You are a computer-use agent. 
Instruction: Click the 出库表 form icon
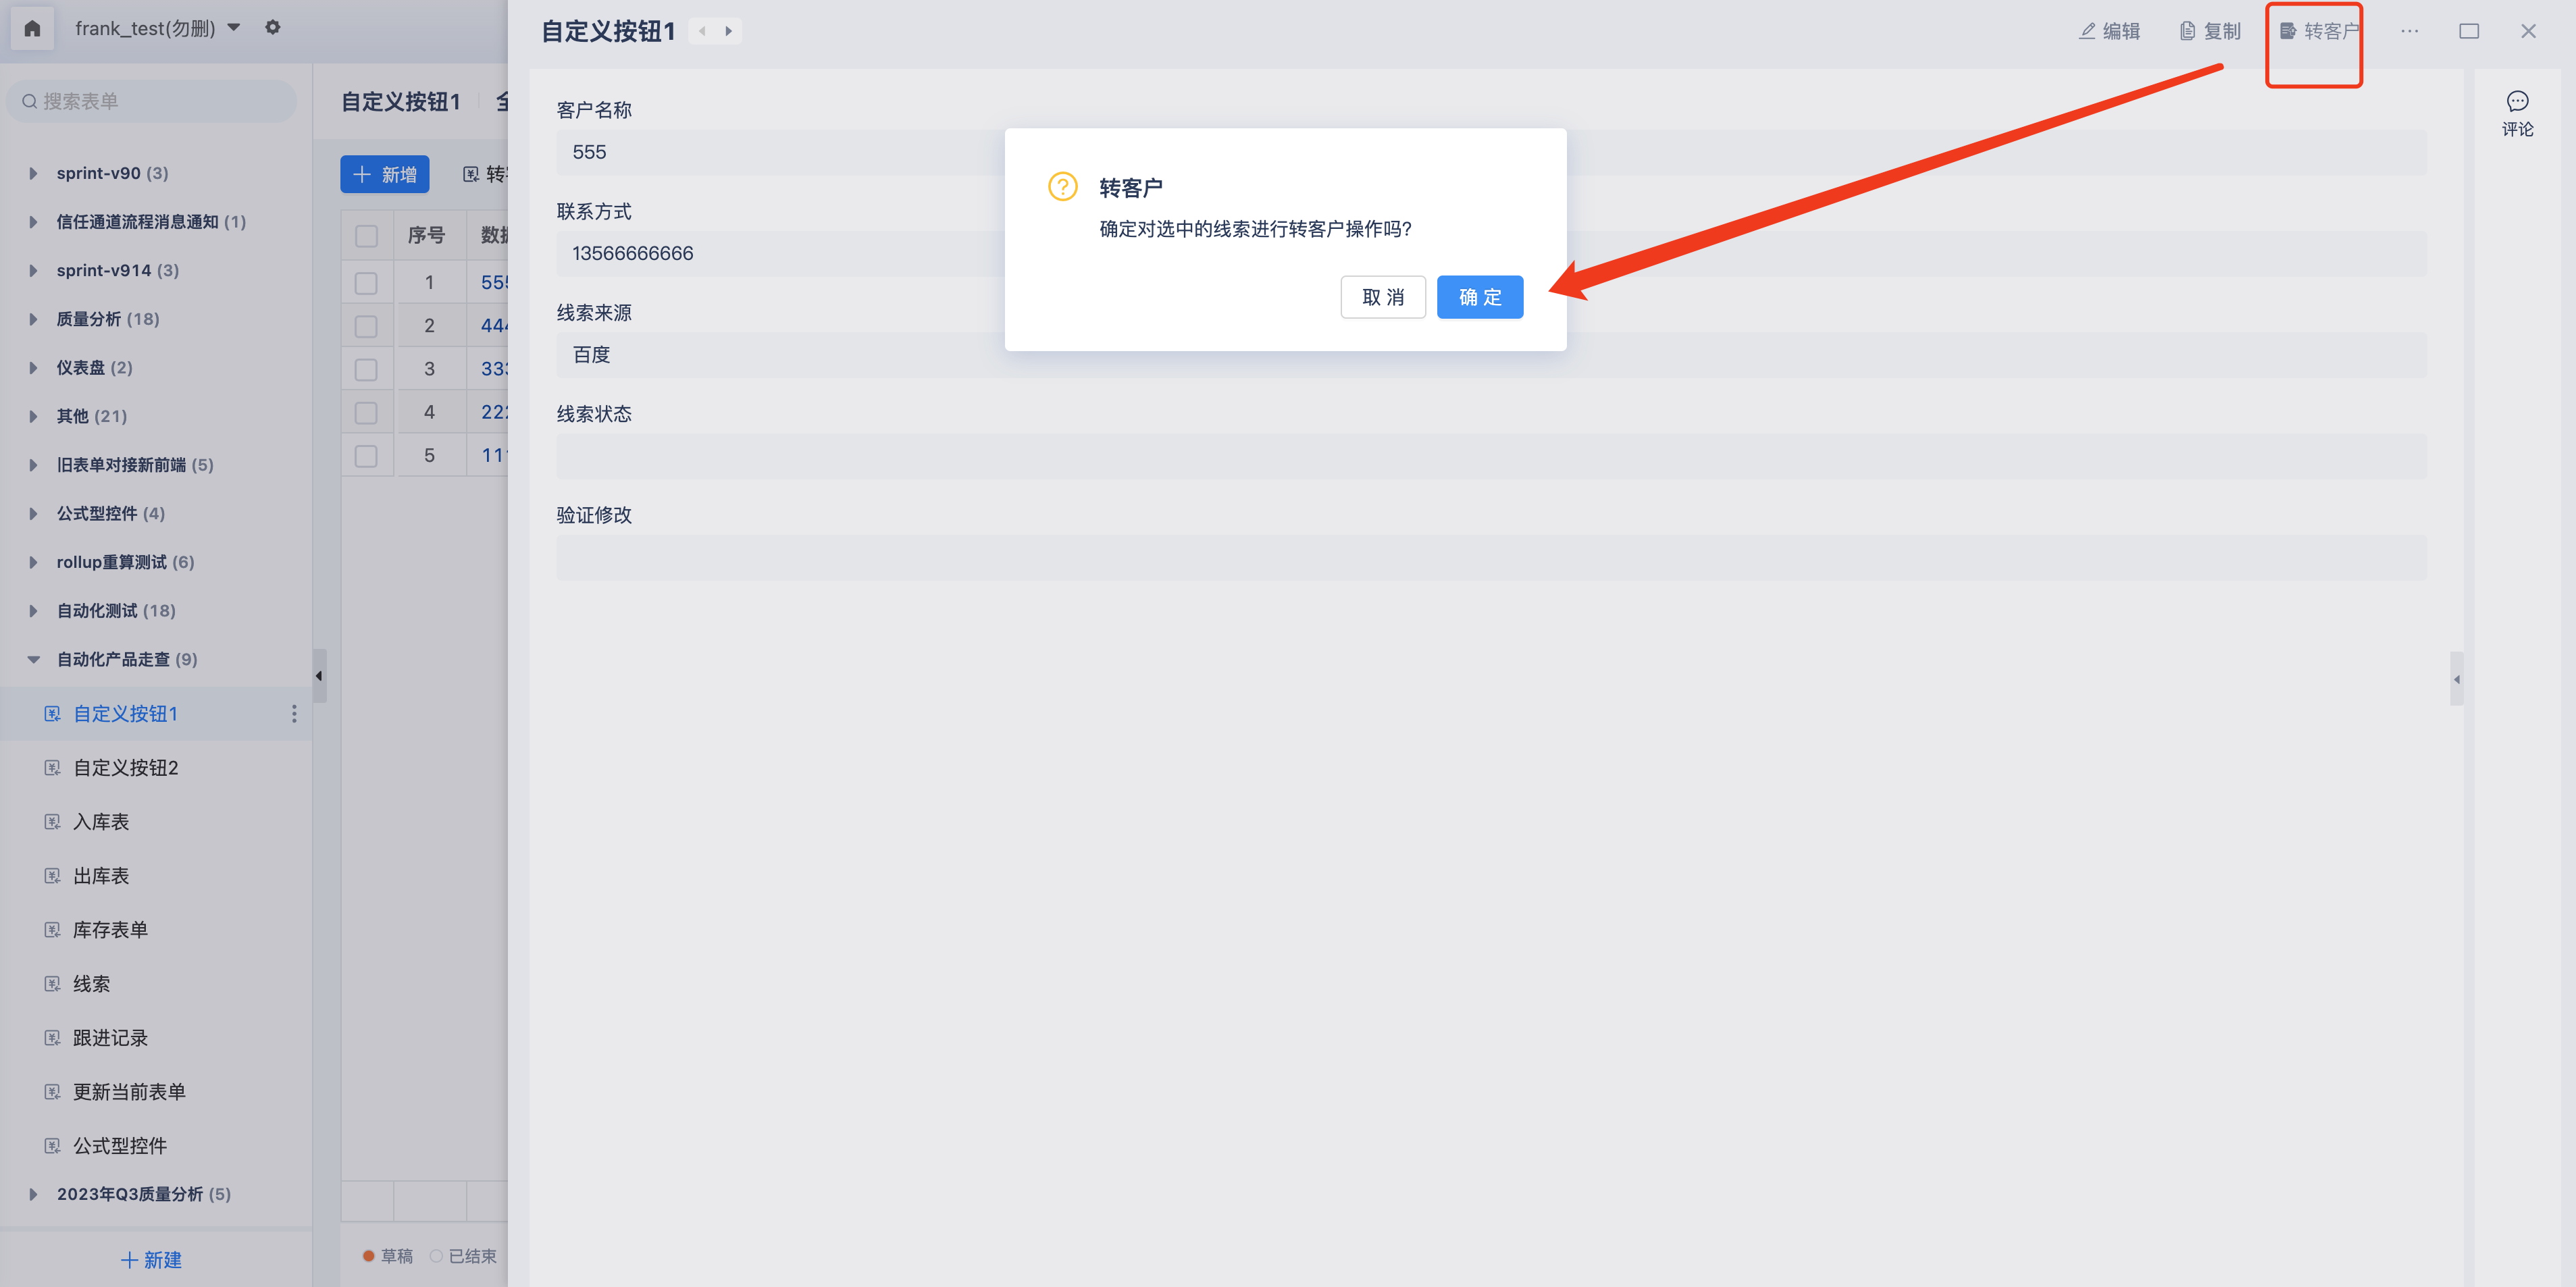pyautogui.click(x=52, y=876)
